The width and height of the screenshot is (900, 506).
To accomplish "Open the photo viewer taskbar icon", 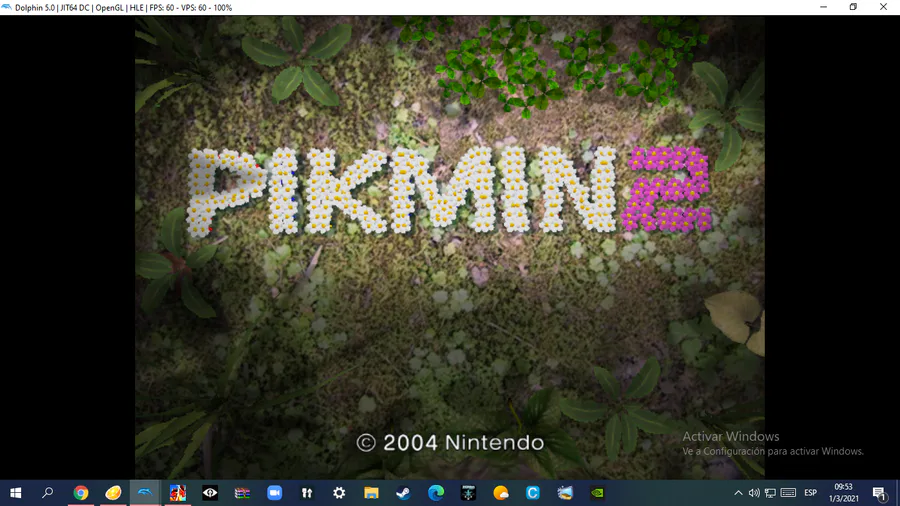I will [565, 493].
